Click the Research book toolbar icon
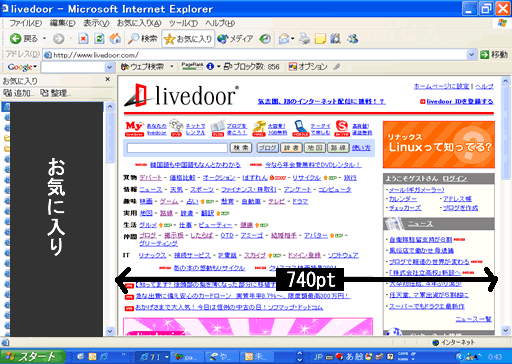This screenshot has height=364, width=512. pos(335,39)
